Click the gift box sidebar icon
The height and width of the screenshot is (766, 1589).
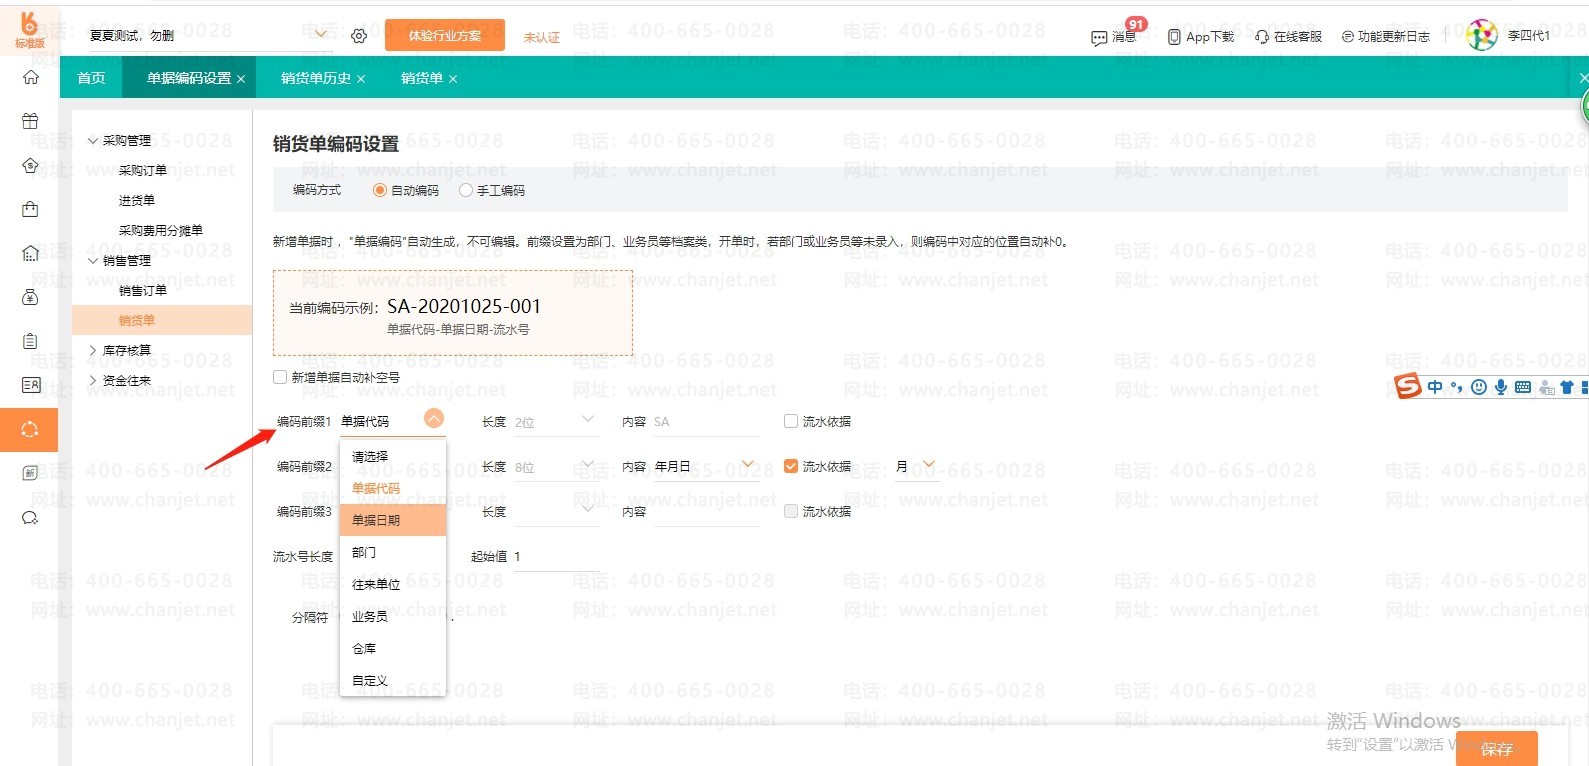(30, 121)
